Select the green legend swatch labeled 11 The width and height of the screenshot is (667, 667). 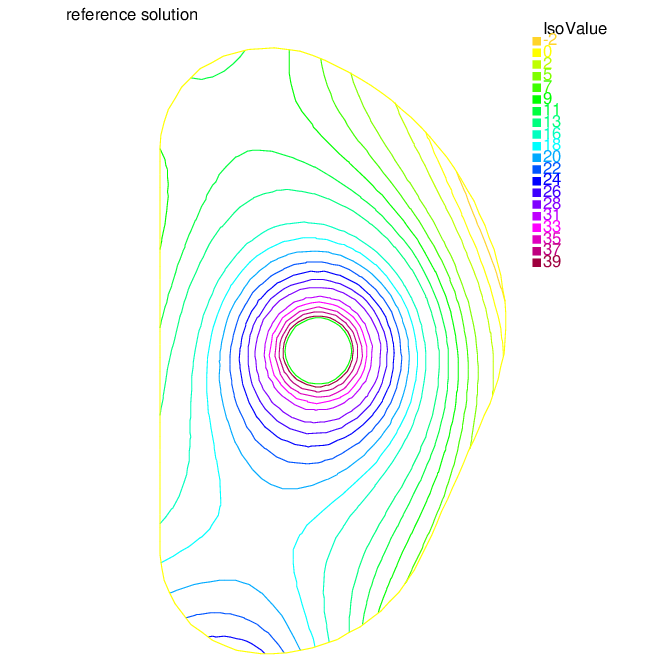click(536, 111)
